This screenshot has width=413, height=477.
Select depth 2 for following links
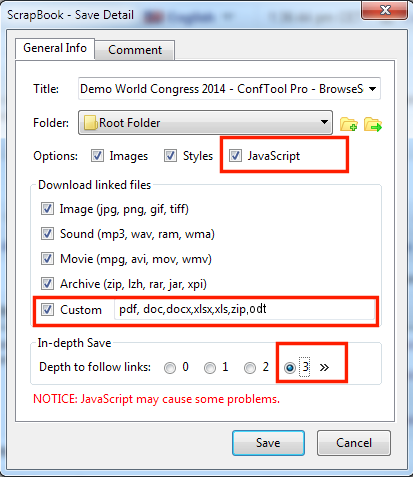[250, 368]
